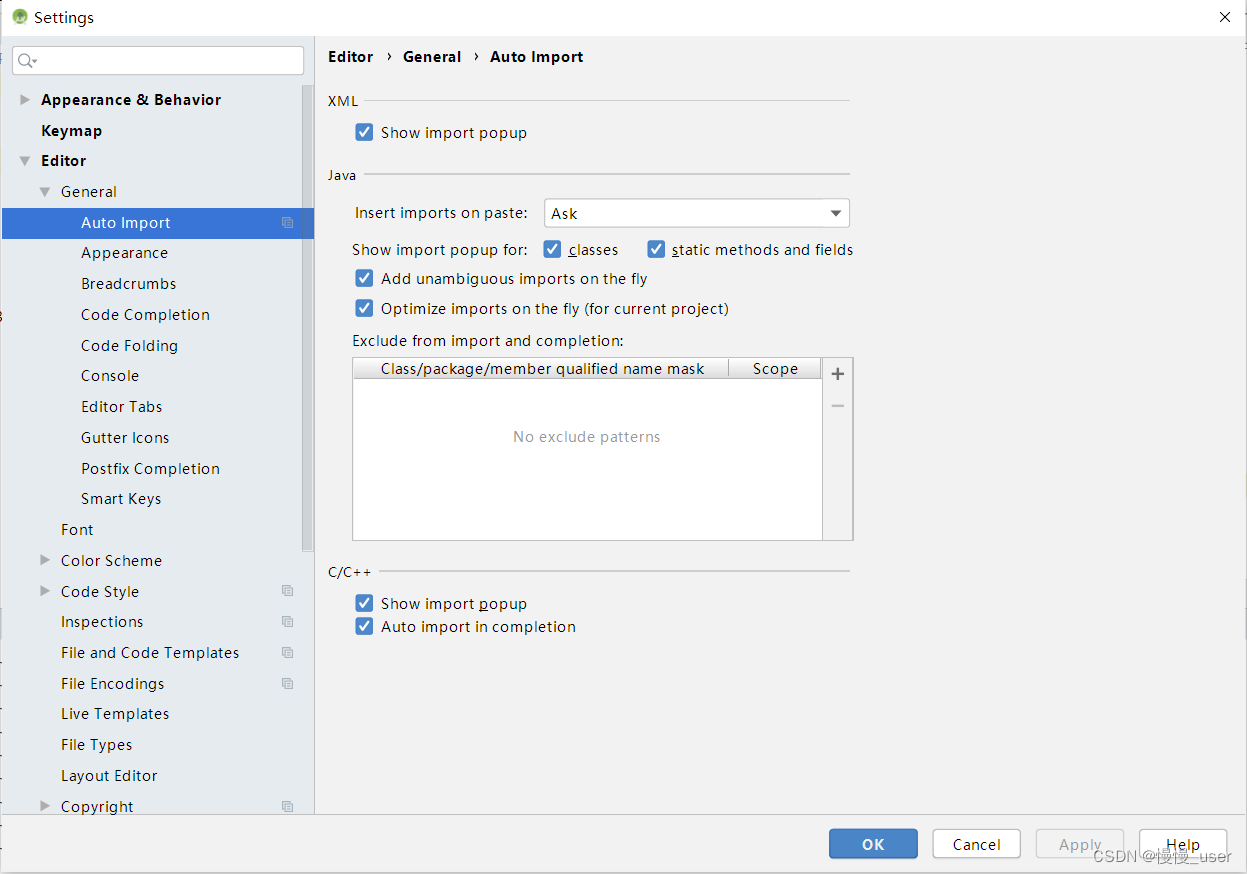Image resolution: width=1247 pixels, height=874 pixels.
Task: Expand the Copyright node
Action: (45, 807)
